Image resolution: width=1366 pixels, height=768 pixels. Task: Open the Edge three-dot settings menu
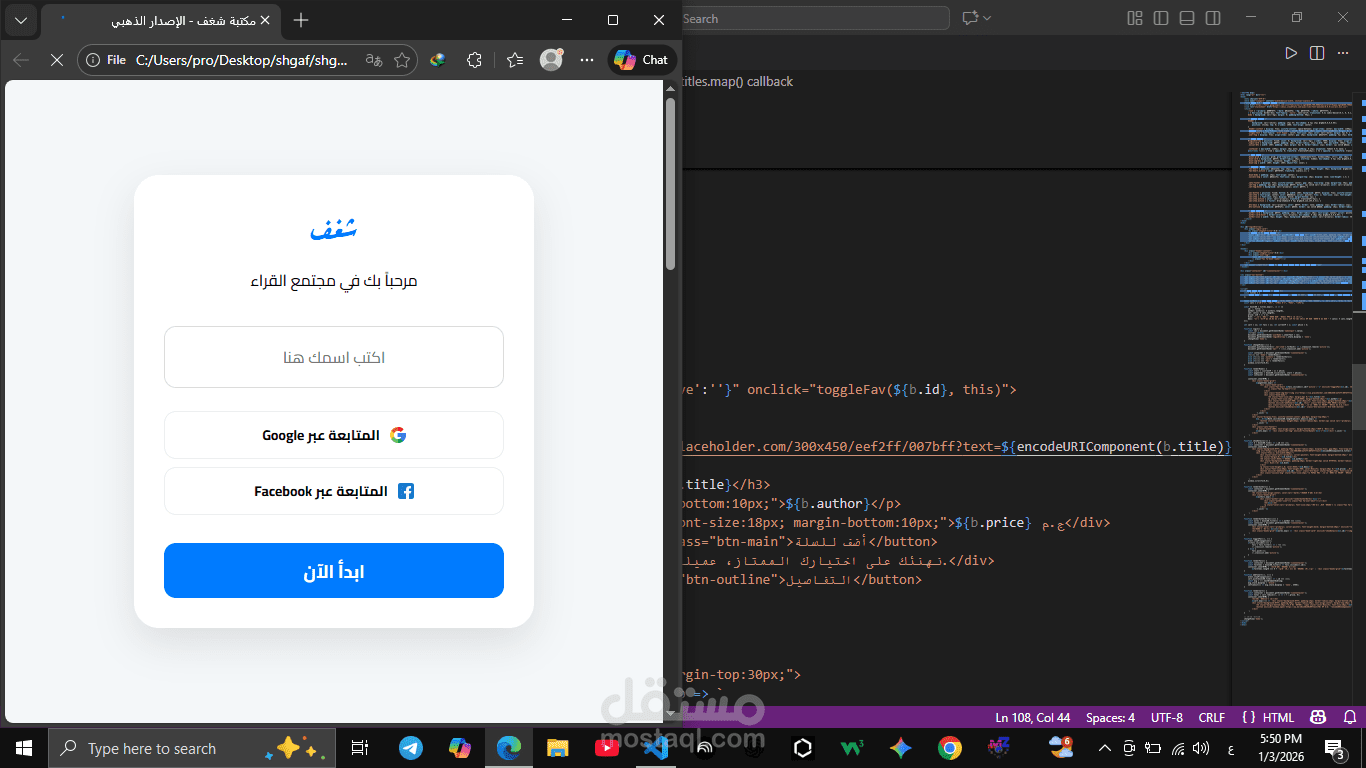[586, 60]
